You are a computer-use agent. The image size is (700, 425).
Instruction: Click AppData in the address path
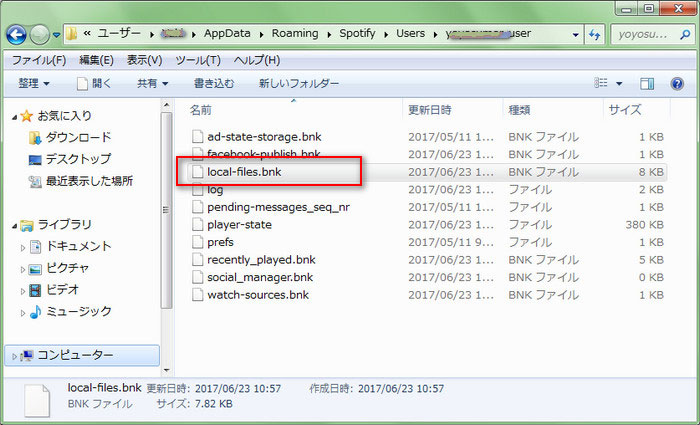[x=227, y=33]
